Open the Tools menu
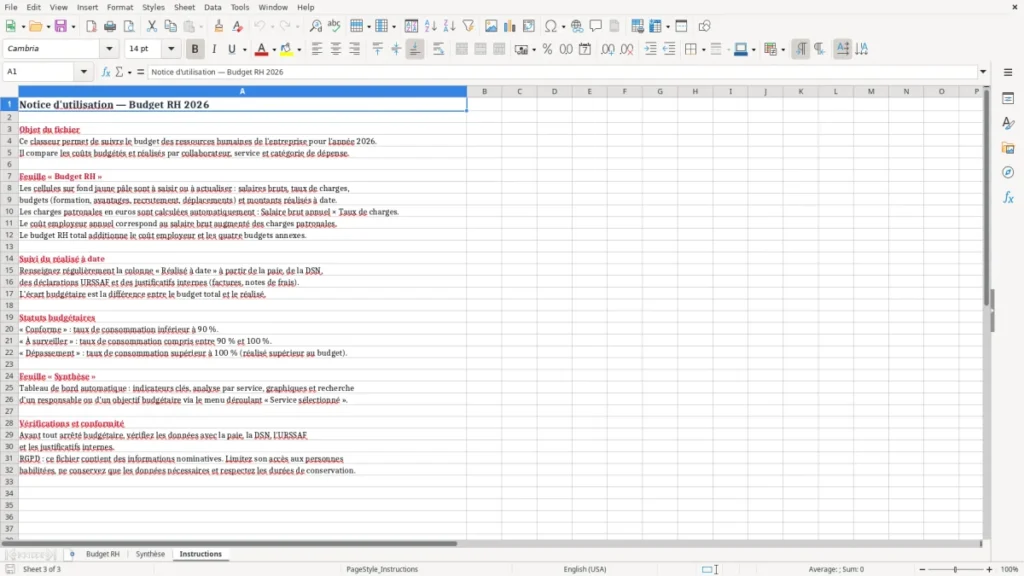The height and width of the screenshot is (576, 1024). [240, 7]
